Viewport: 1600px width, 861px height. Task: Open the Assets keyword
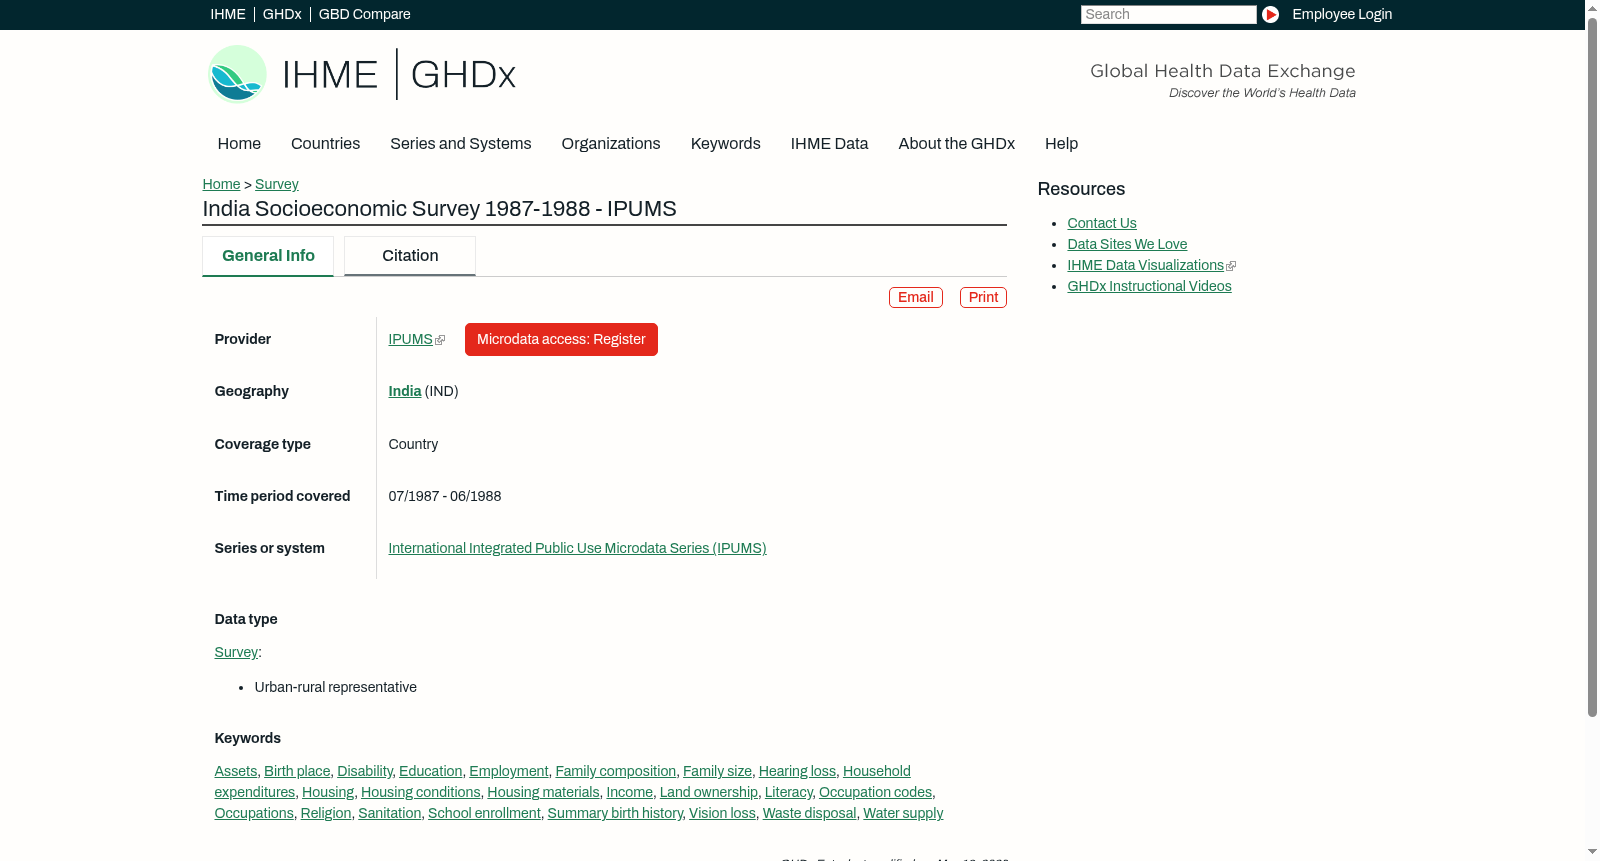tap(236, 771)
